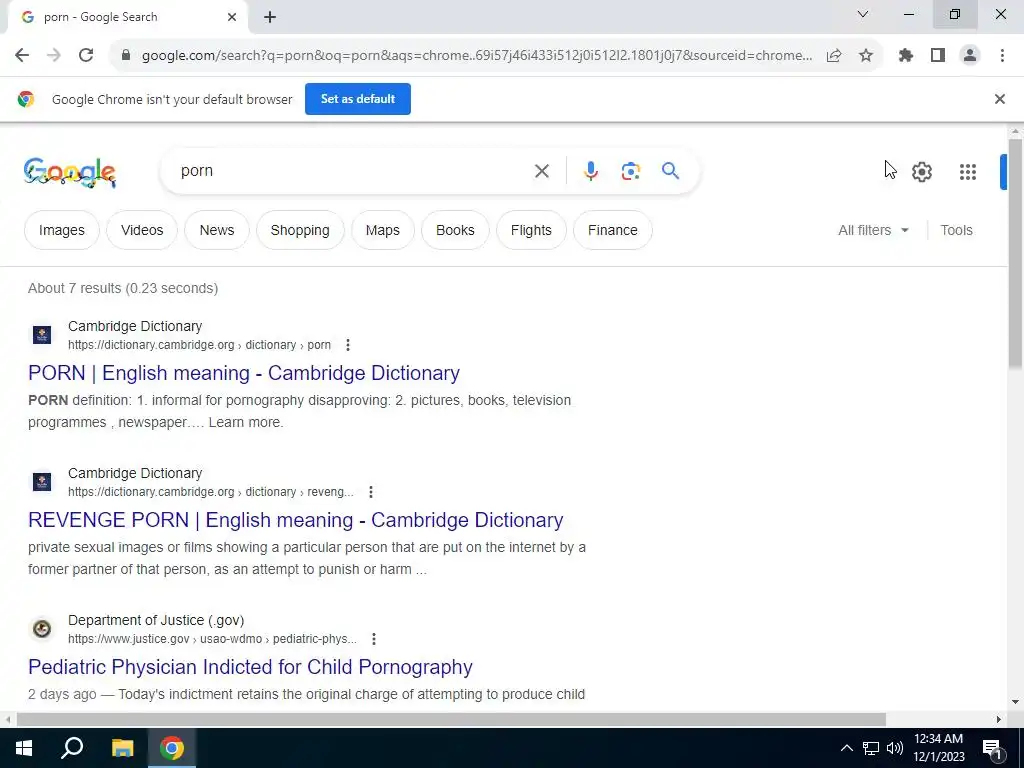Click the vertical scrollbar thumb

[x=1015, y=255]
